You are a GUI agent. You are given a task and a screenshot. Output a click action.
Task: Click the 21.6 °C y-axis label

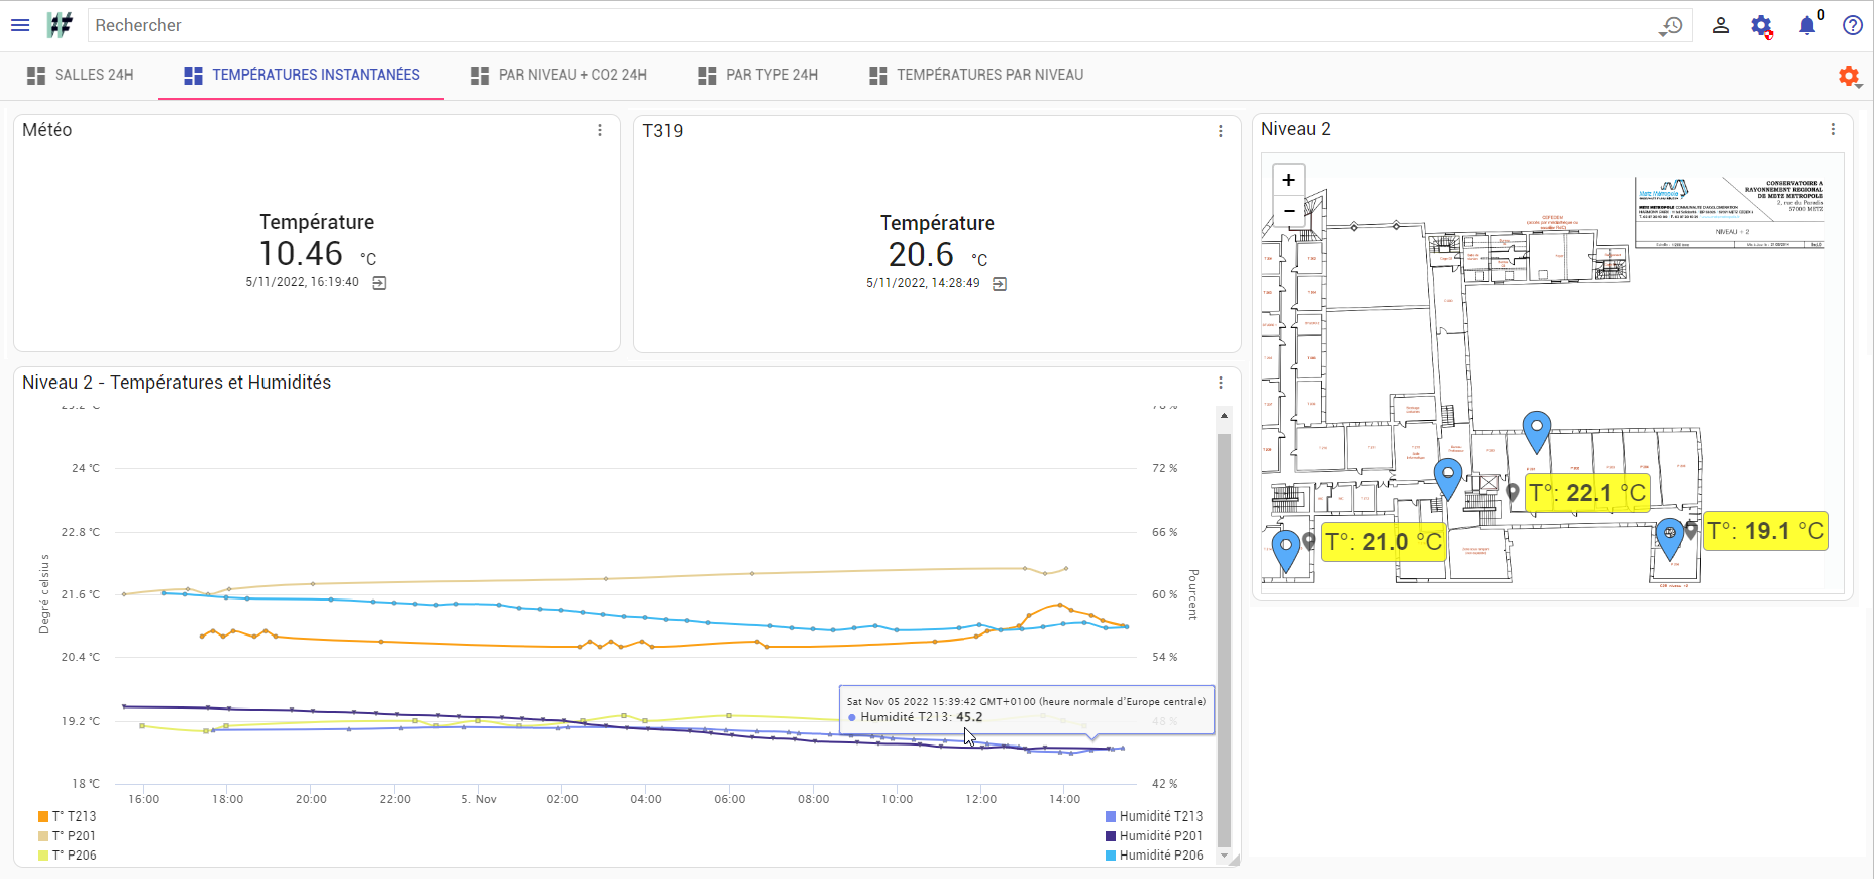[81, 594]
